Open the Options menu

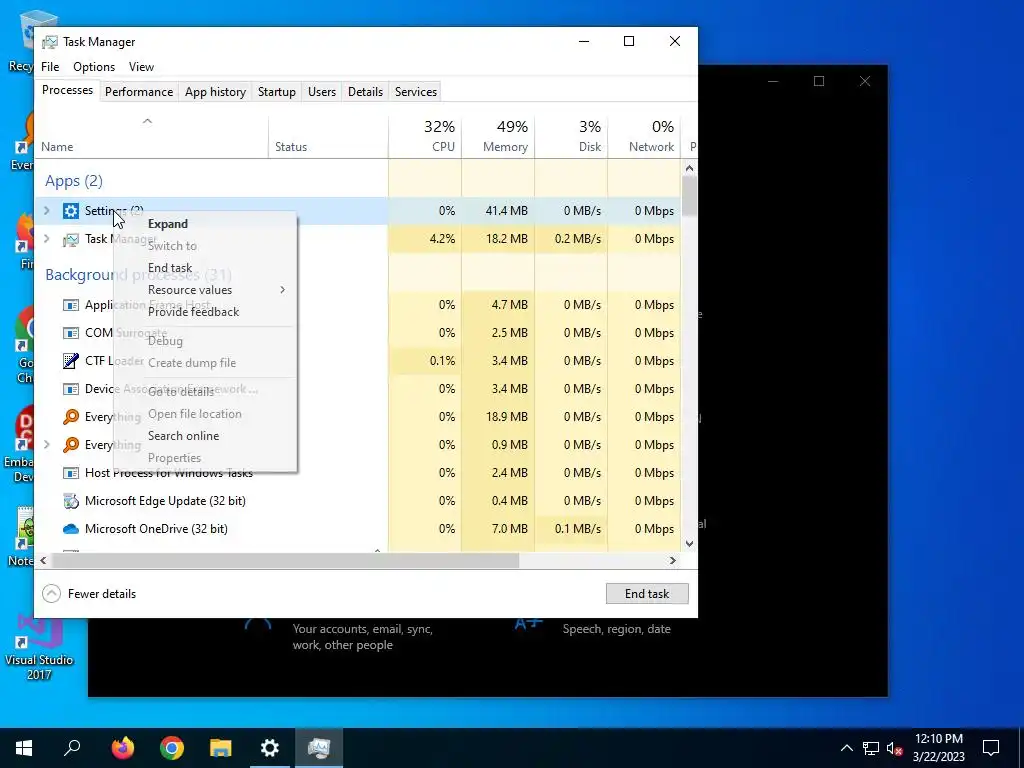pos(94,67)
